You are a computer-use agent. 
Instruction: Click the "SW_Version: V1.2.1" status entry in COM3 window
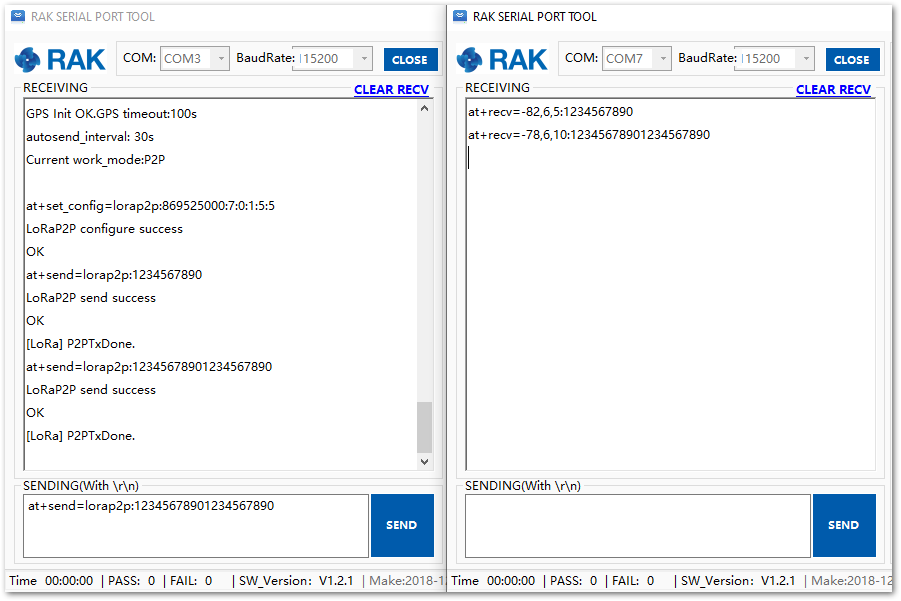(296, 581)
